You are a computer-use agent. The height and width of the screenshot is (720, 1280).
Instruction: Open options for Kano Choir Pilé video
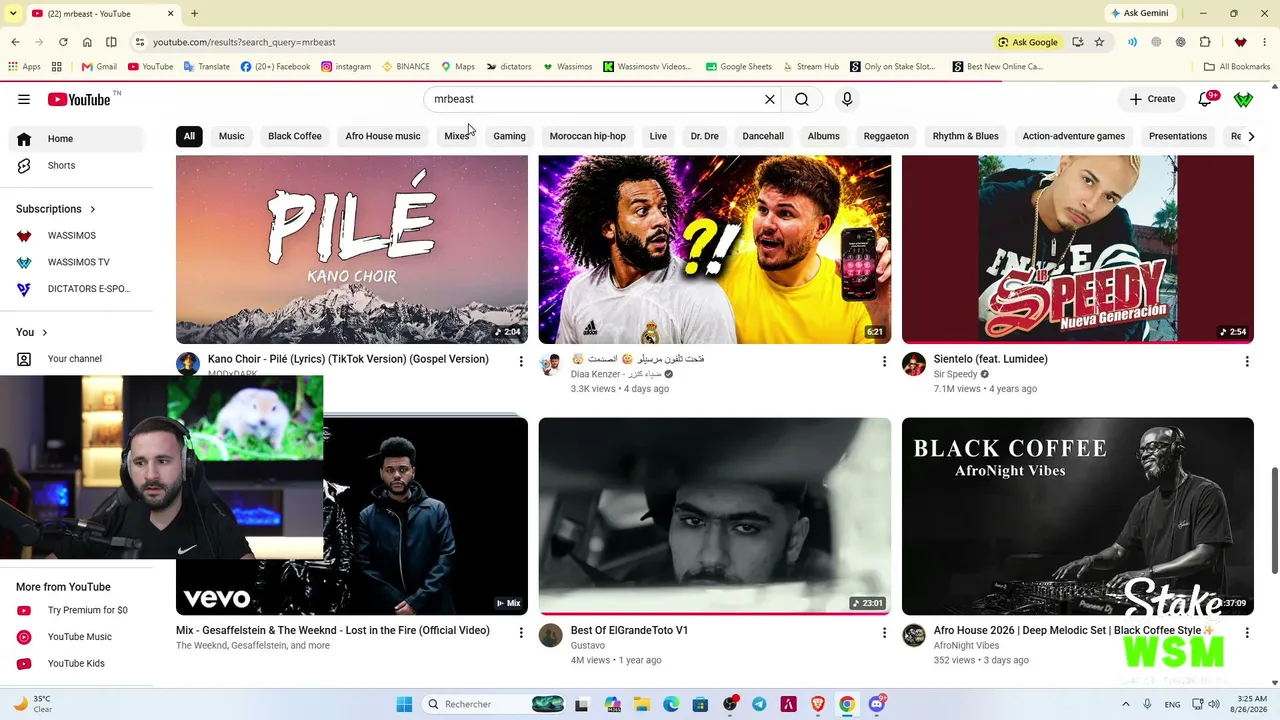coord(521,361)
